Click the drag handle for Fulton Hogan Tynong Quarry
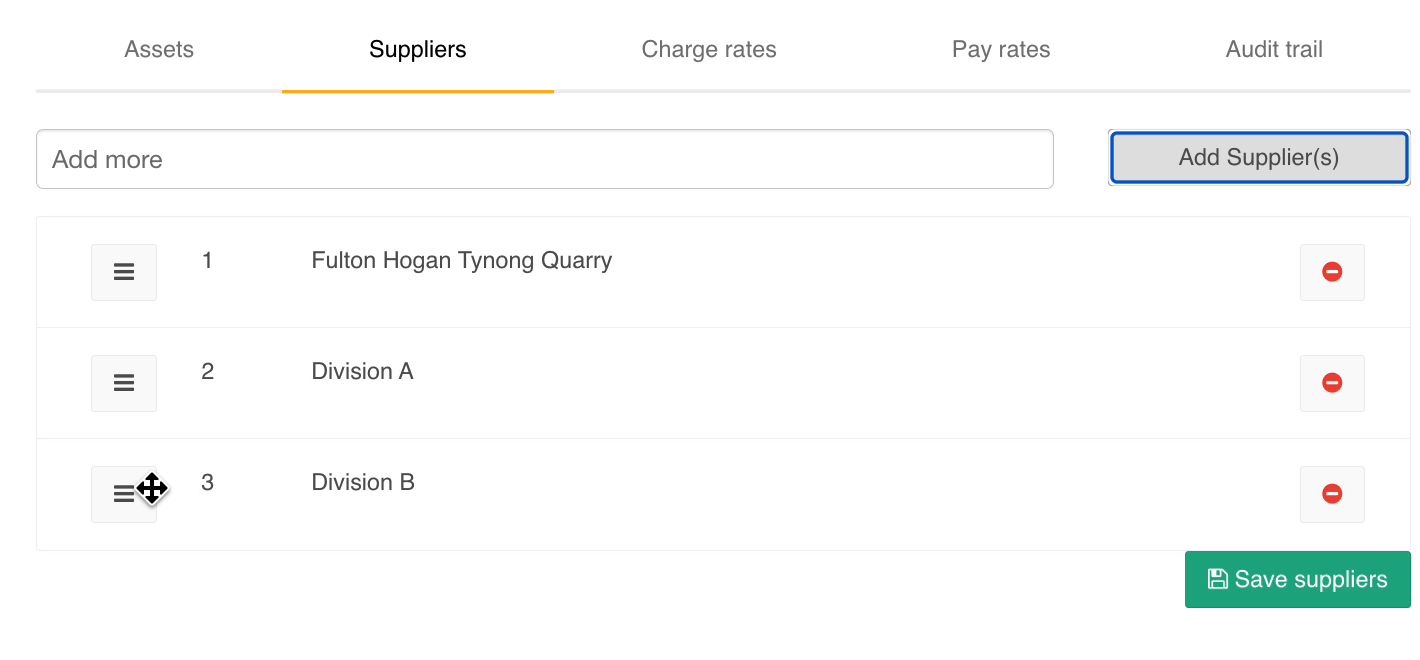Screen dimensions: 1420x660 point(124,272)
